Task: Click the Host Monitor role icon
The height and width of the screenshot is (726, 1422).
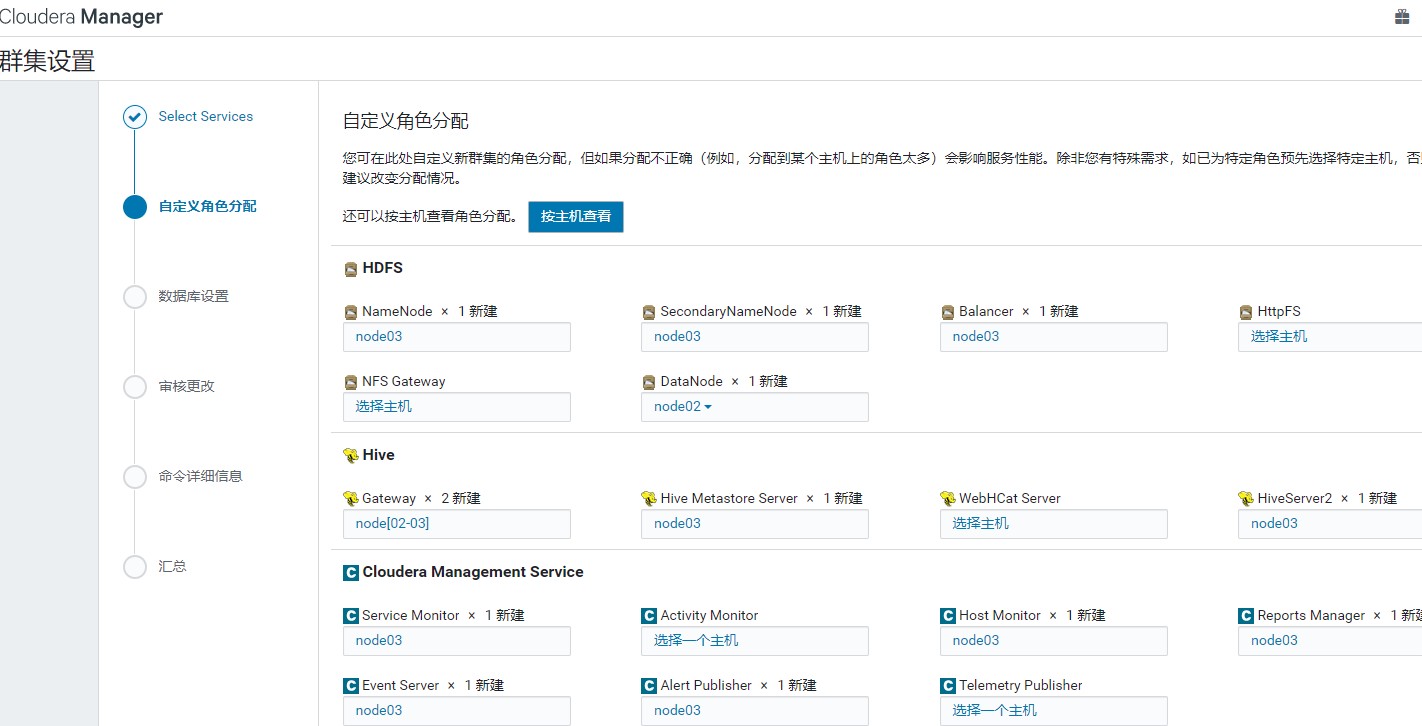Action: pos(948,616)
